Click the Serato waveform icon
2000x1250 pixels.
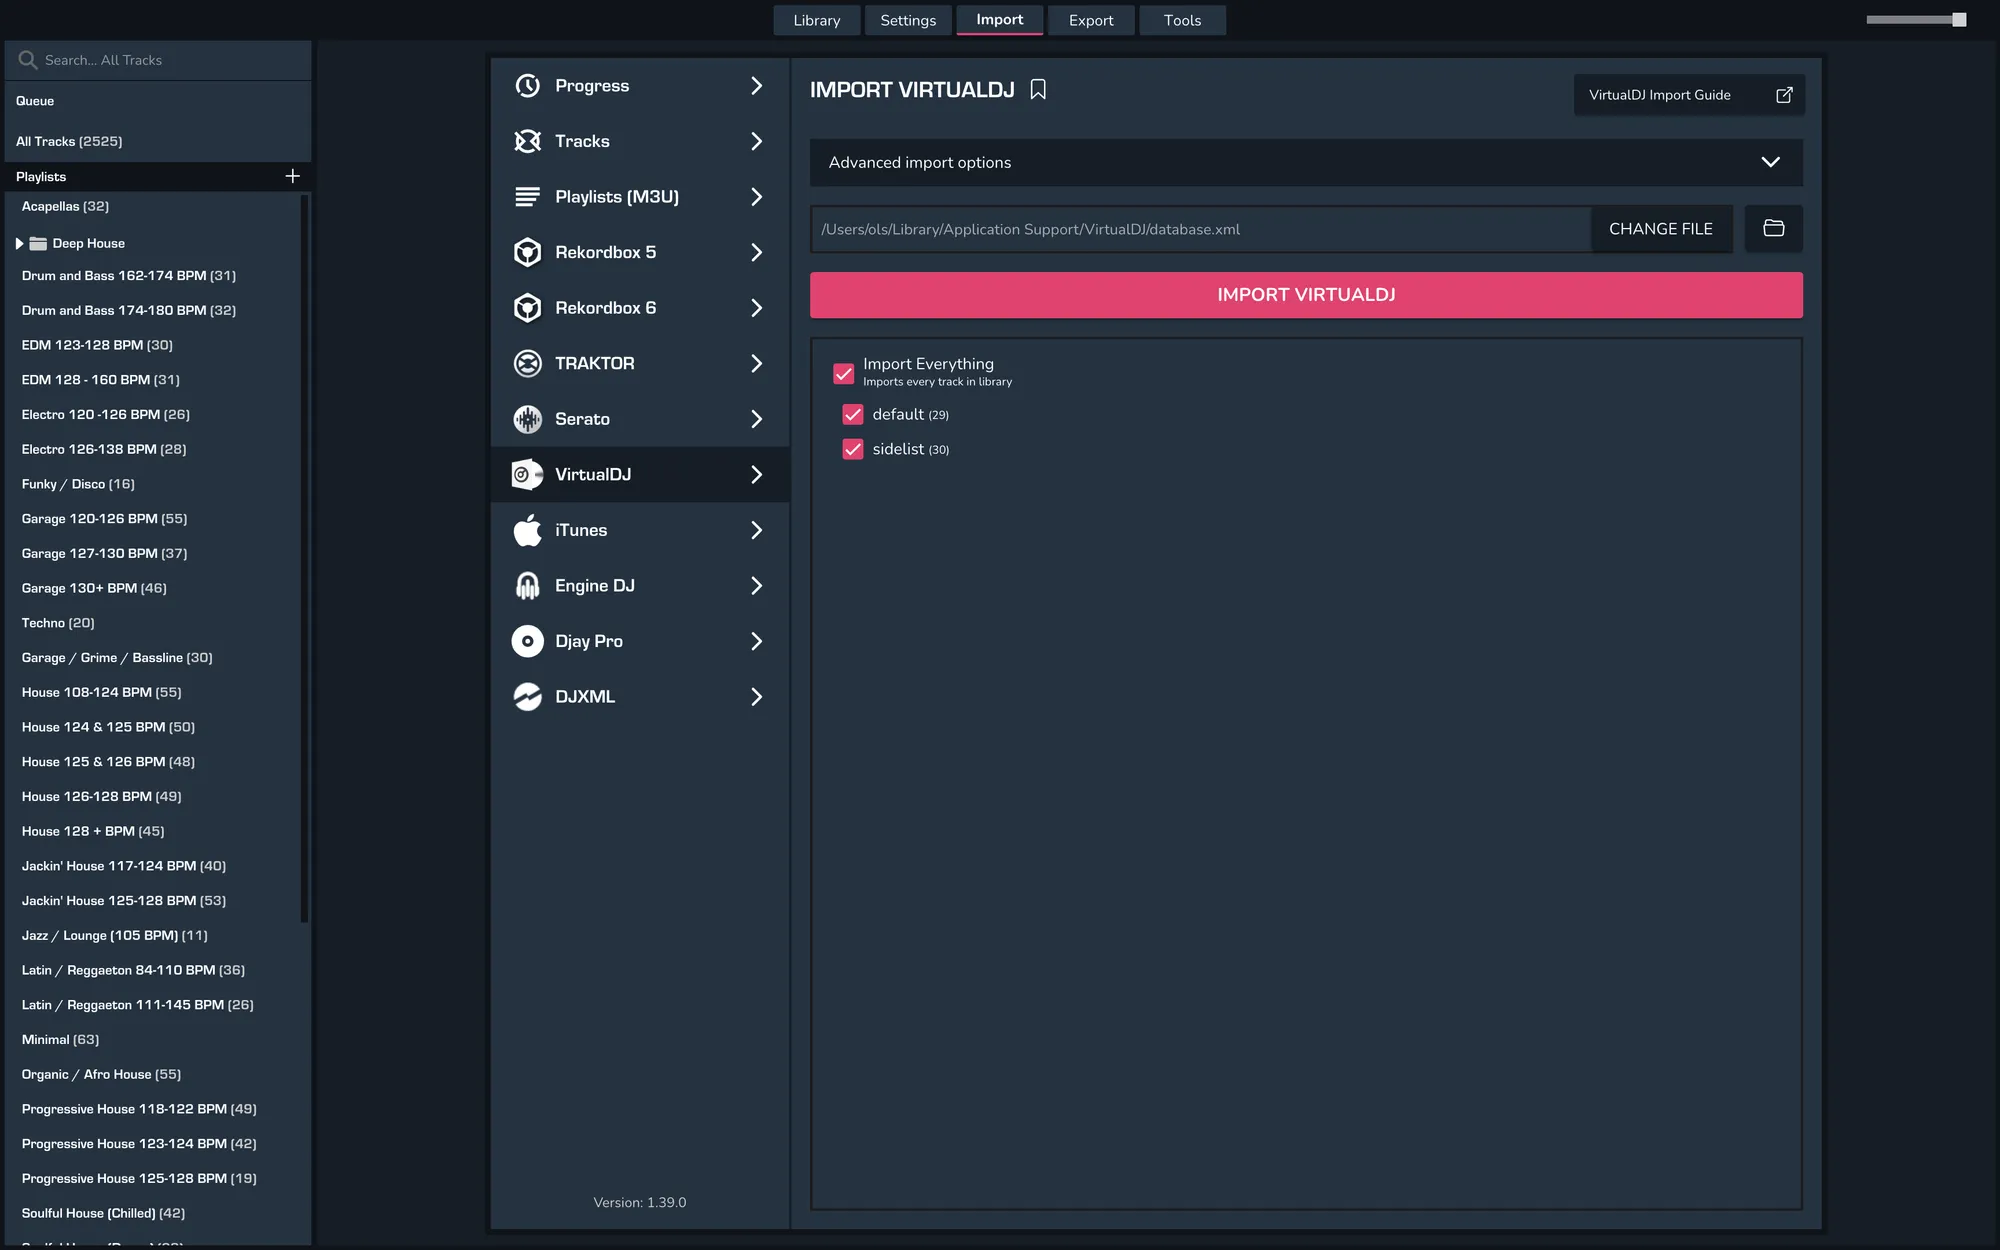pos(527,419)
